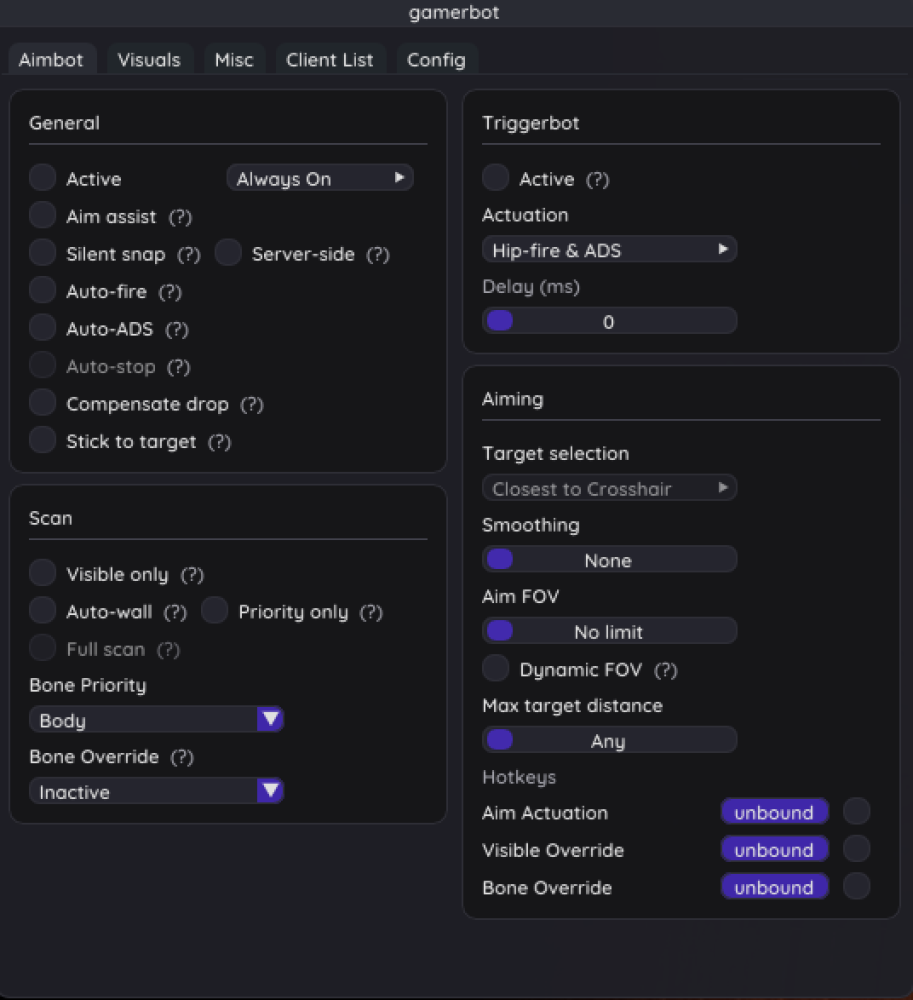This screenshot has width=913, height=1000.
Task: Open the Always On activation dropdown
Action: coord(320,179)
